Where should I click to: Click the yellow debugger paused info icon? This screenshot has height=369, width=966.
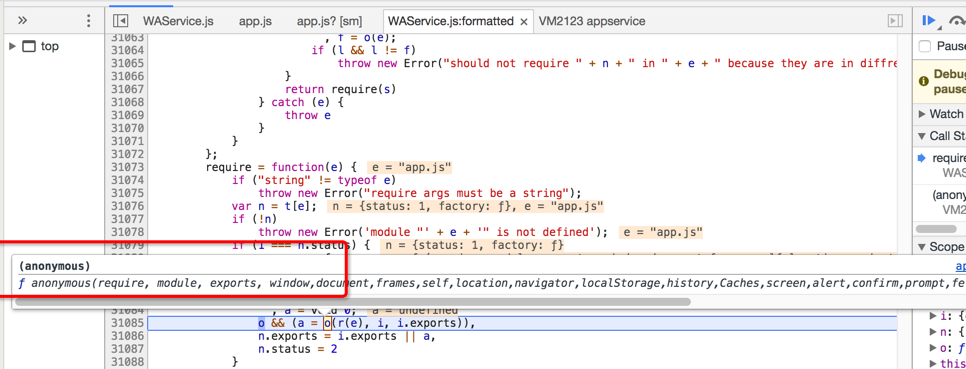pyautogui.click(x=923, y=81)
